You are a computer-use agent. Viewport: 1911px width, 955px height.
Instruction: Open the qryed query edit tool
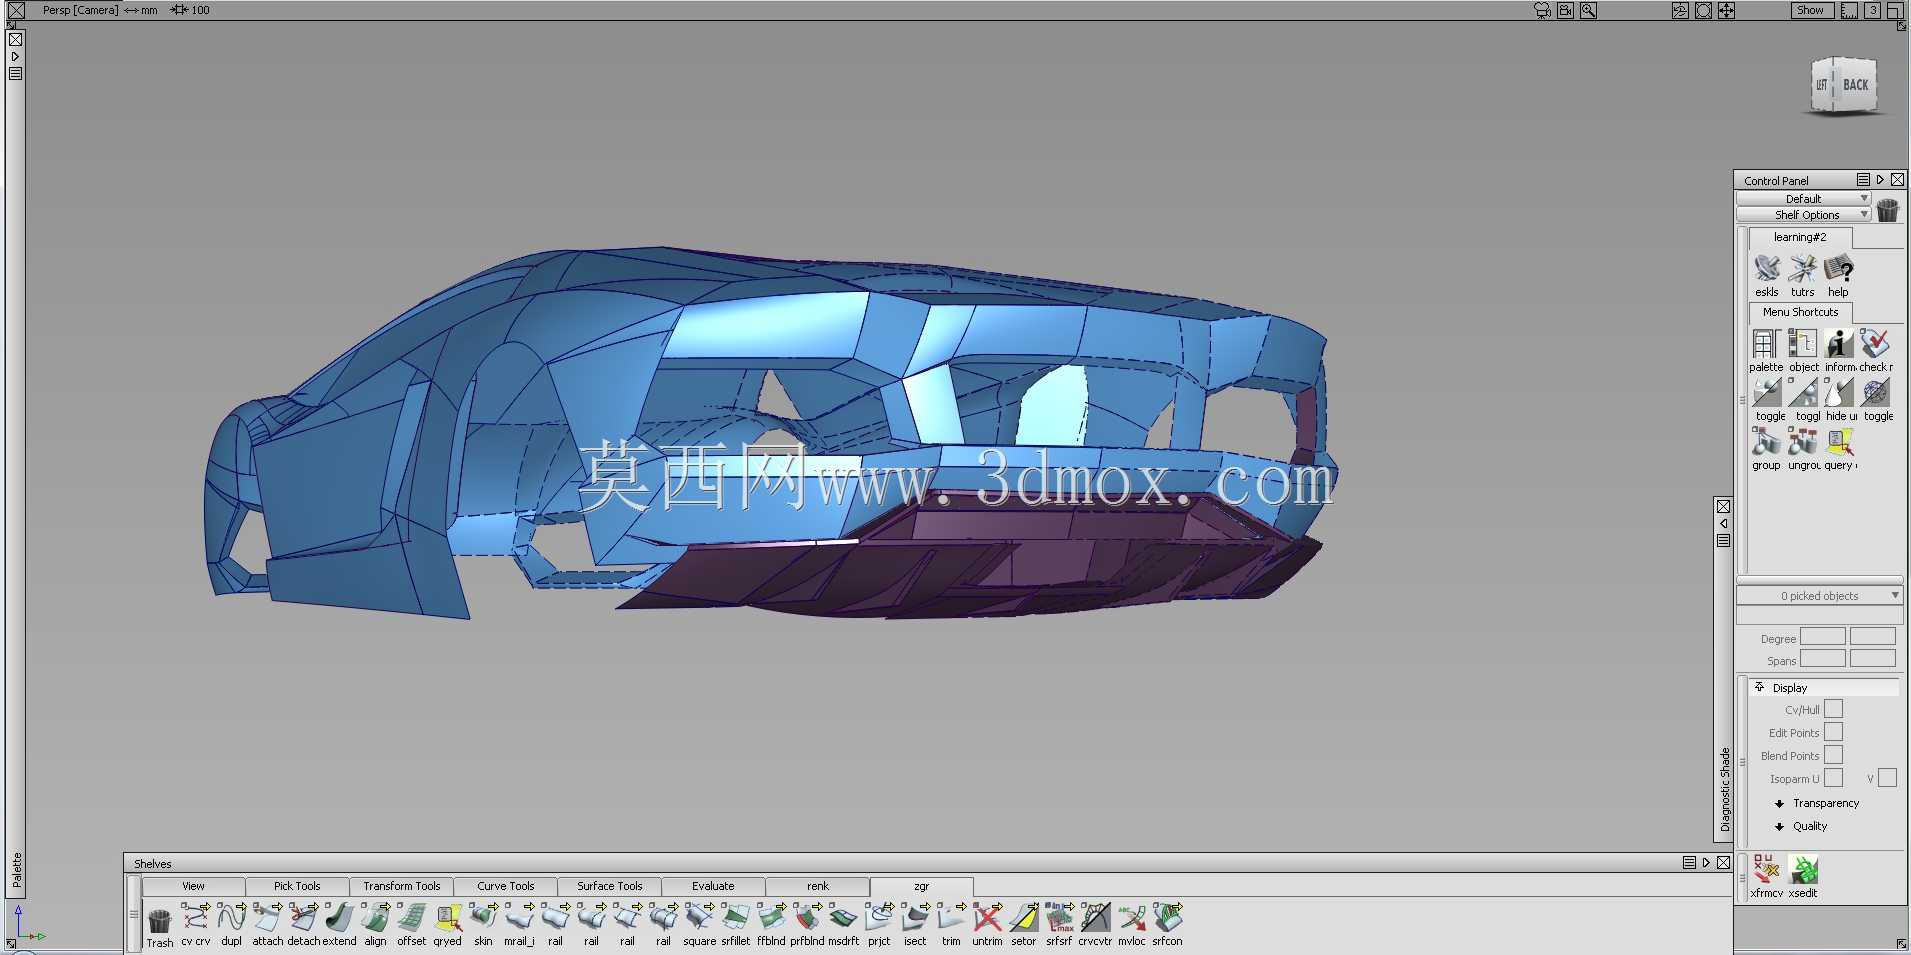click(448, 917)
